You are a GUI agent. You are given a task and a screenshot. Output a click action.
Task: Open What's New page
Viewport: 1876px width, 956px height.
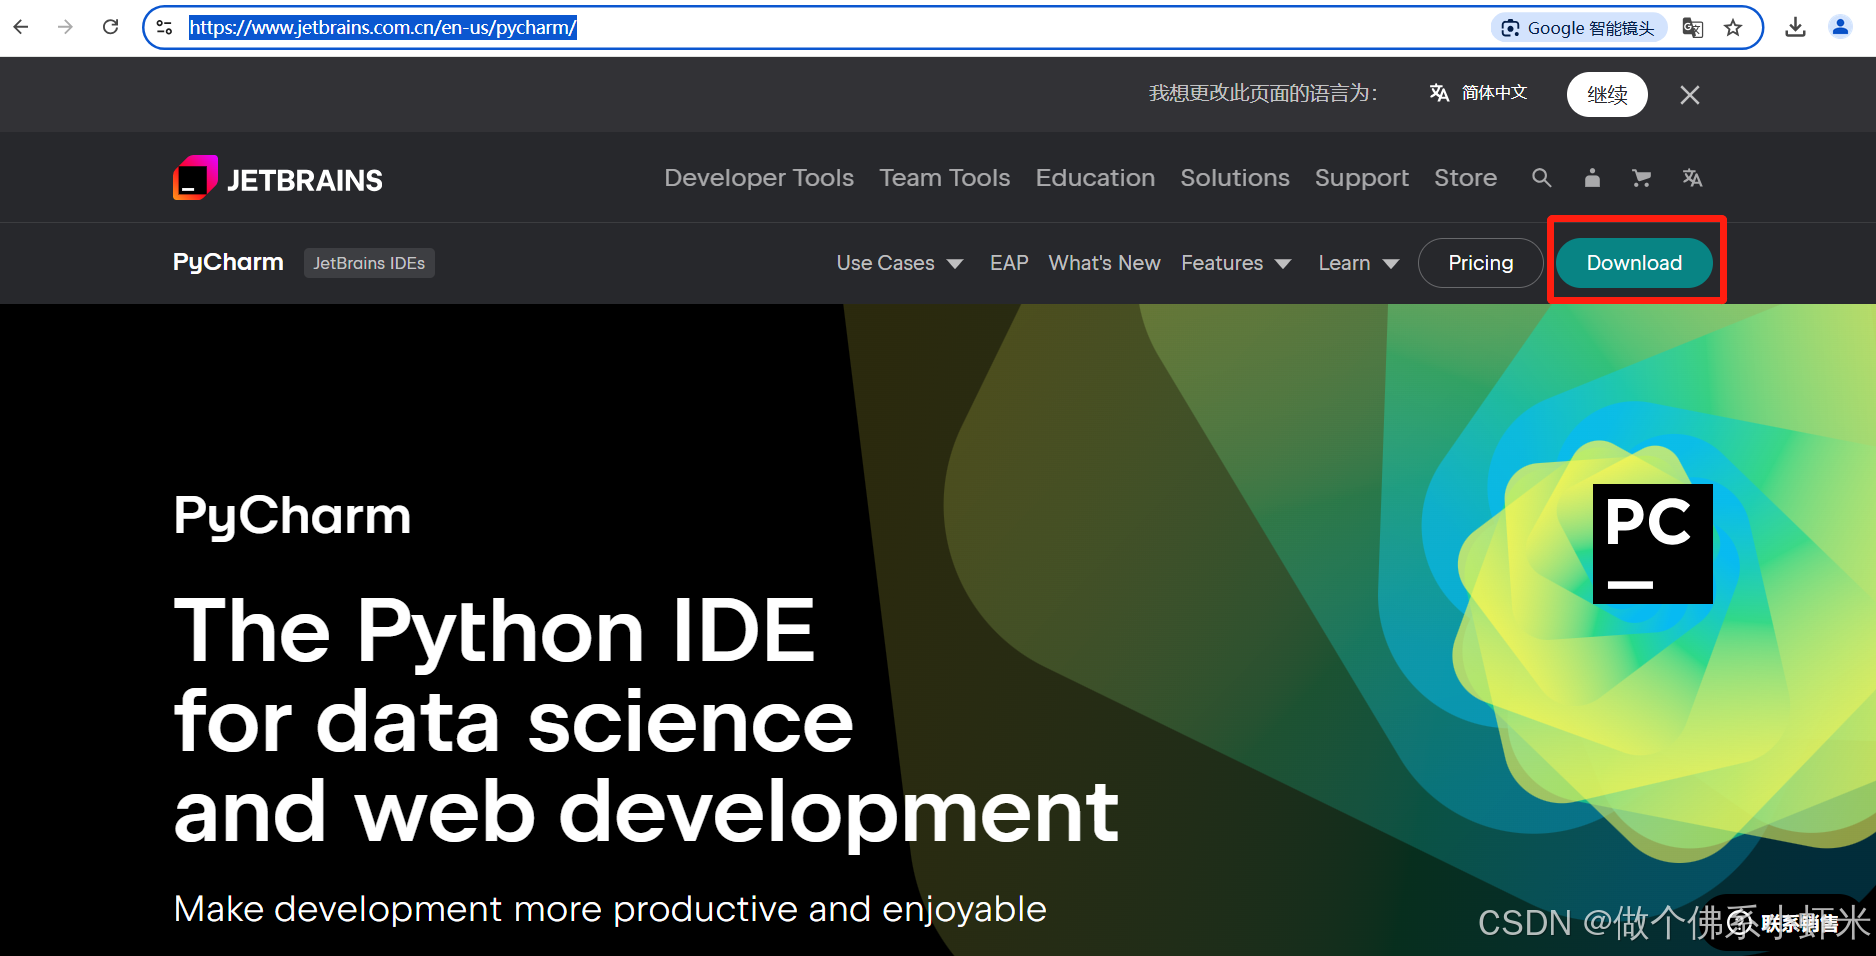pyautogui.click(x=1104, y=263)
